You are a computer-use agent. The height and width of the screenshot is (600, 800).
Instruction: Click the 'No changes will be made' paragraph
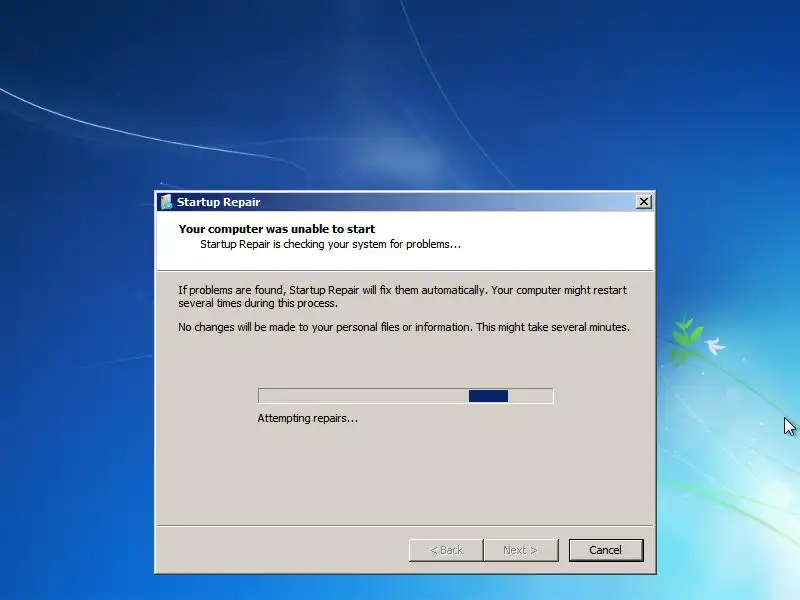tap(404, 327)
